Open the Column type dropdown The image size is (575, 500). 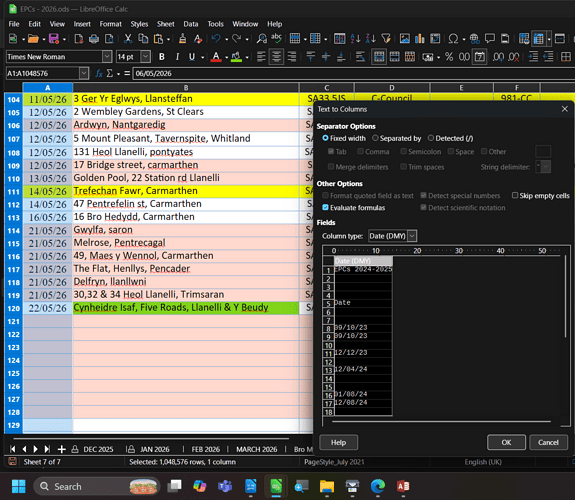pyautogui.click(x=392, y=236)
